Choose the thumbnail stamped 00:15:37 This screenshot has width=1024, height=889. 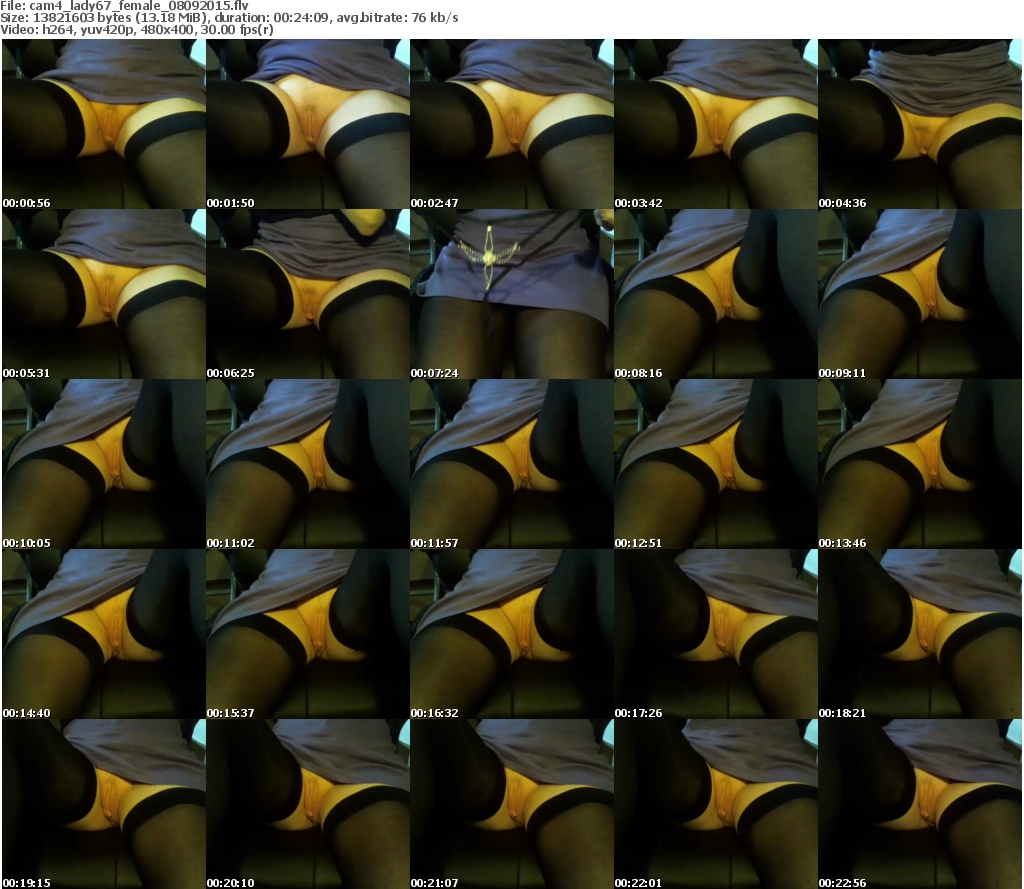tap(308, 634)
